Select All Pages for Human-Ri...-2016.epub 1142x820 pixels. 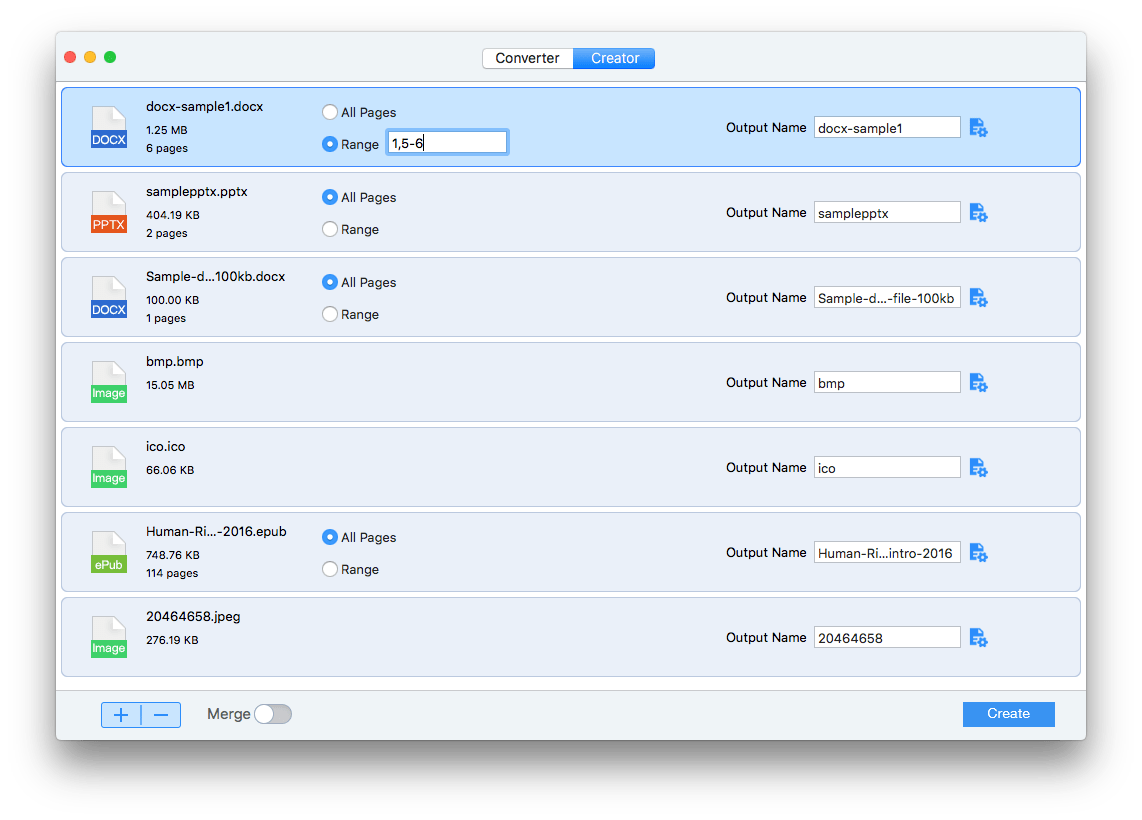click(x=330, y=537)
